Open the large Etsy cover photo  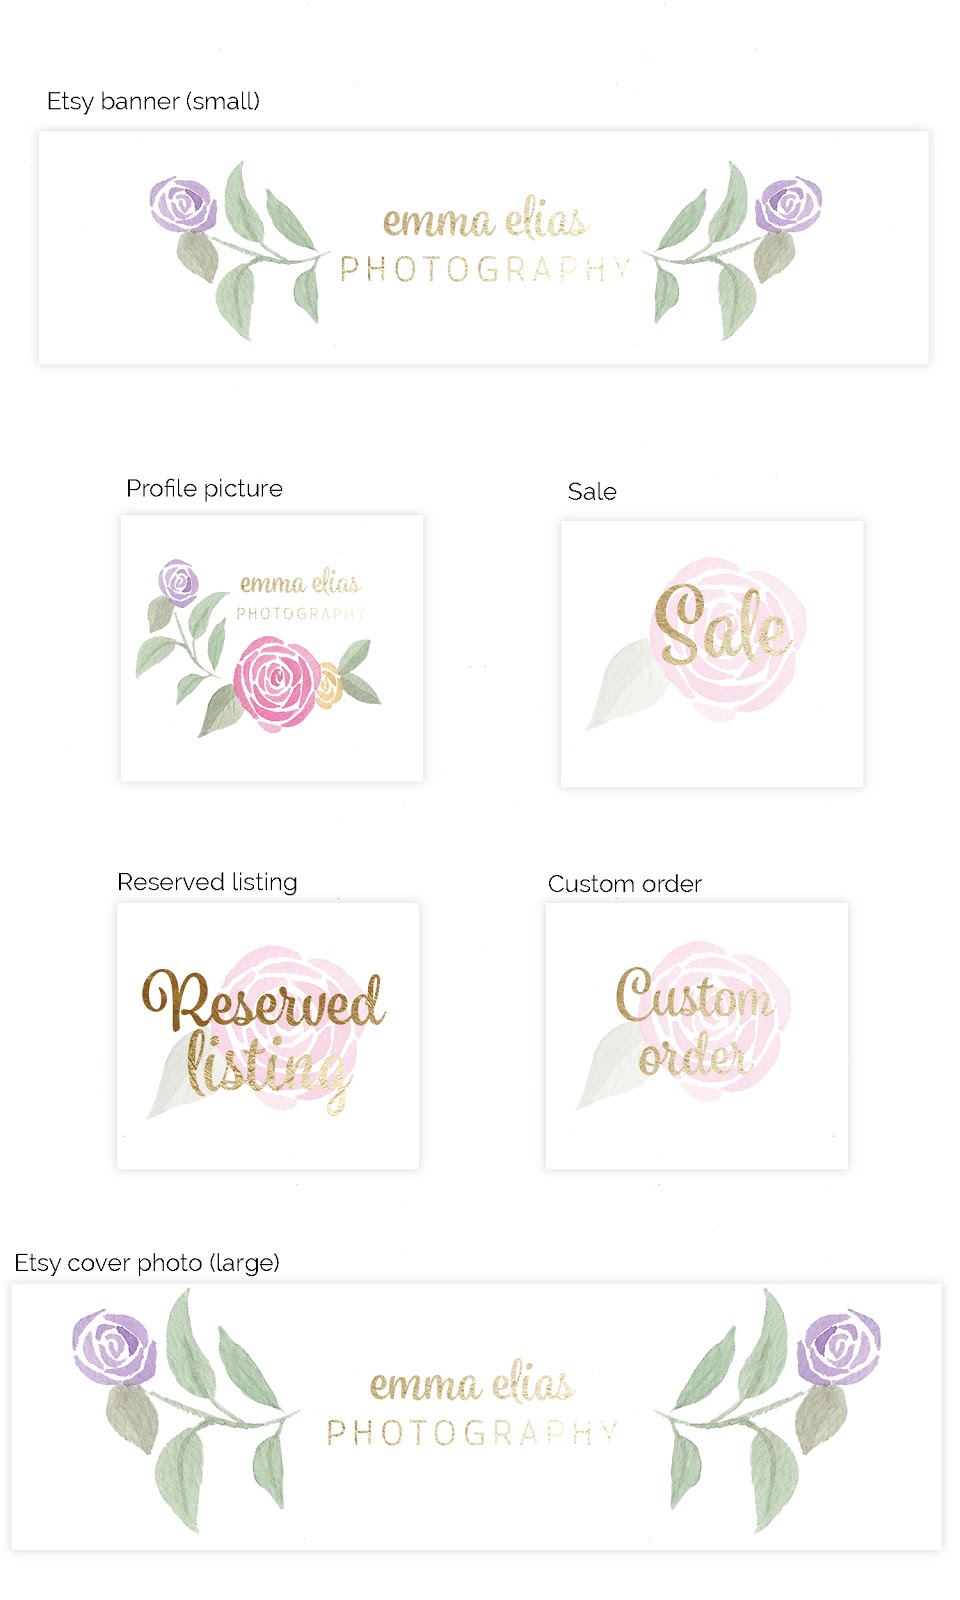(x=476, y=1417)
